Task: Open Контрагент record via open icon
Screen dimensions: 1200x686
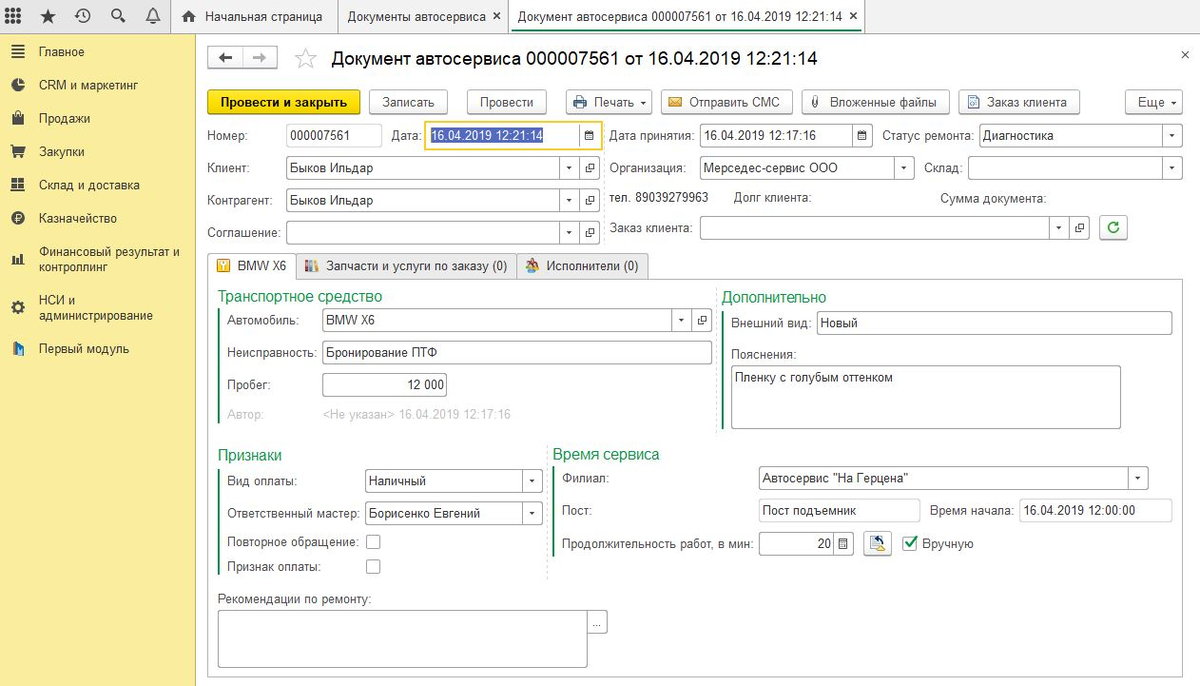Action: point(589,200)
